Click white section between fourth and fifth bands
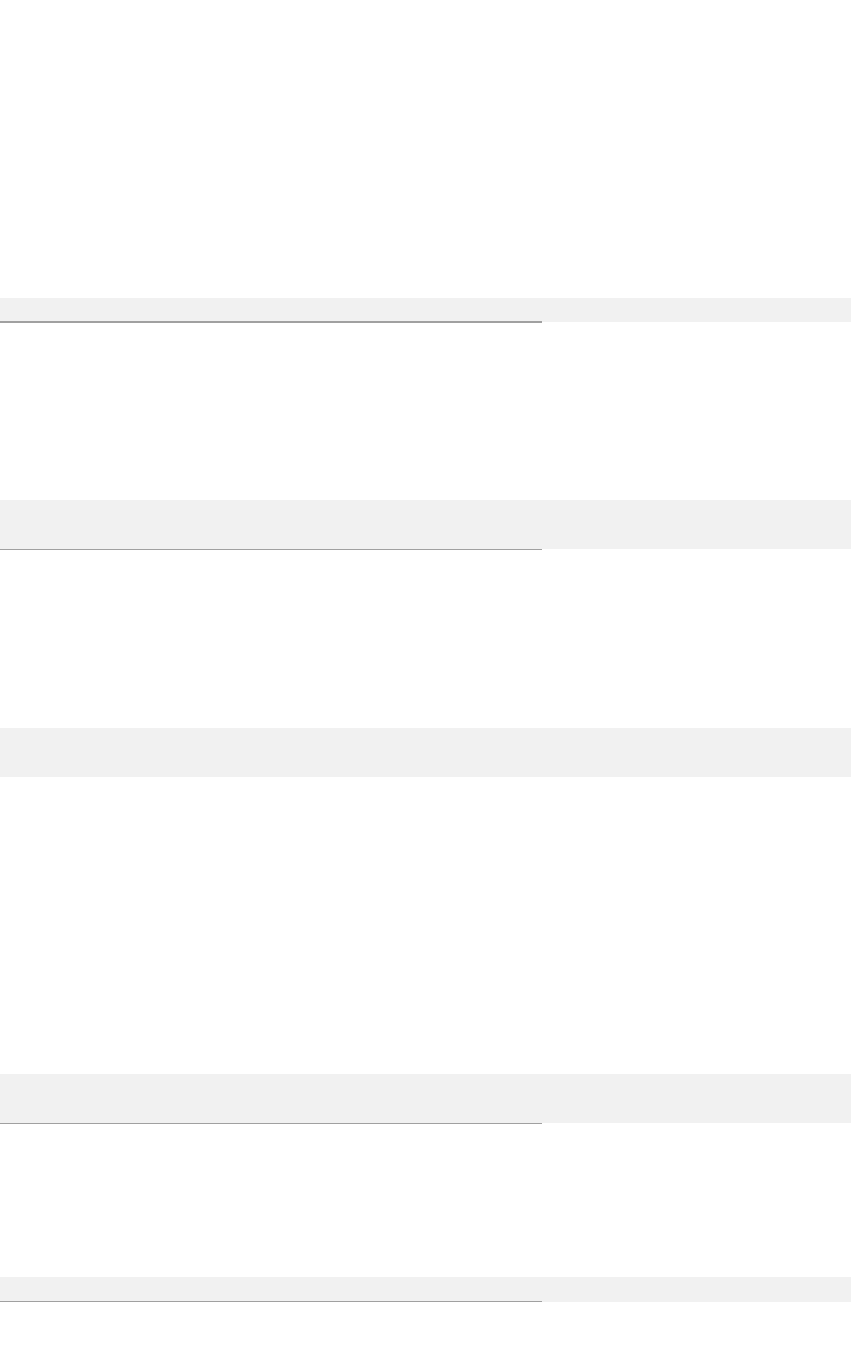 pyautogui.click(x=425, y=1200)
